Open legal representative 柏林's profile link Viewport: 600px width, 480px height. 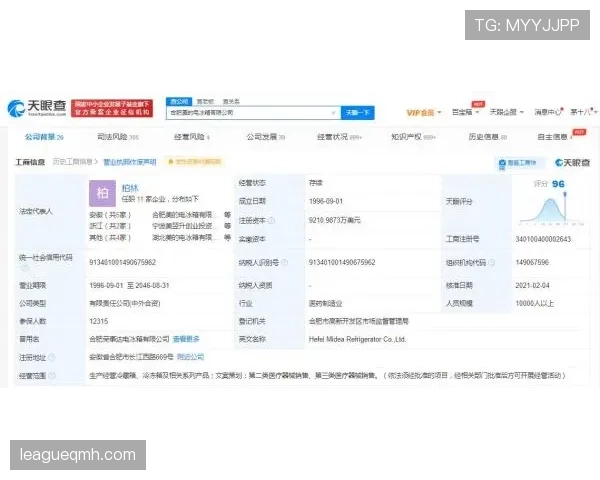pos(130,188)
